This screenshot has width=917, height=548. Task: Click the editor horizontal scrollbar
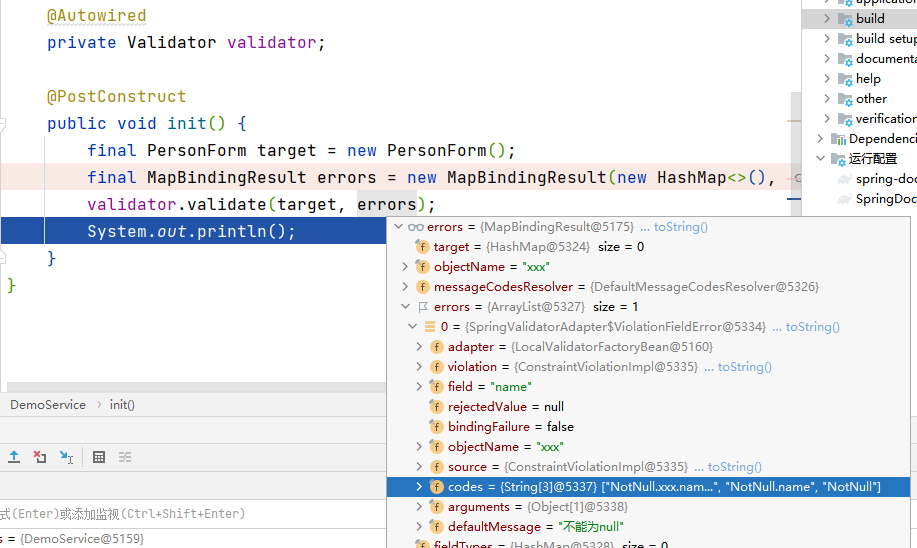[196, 387]
